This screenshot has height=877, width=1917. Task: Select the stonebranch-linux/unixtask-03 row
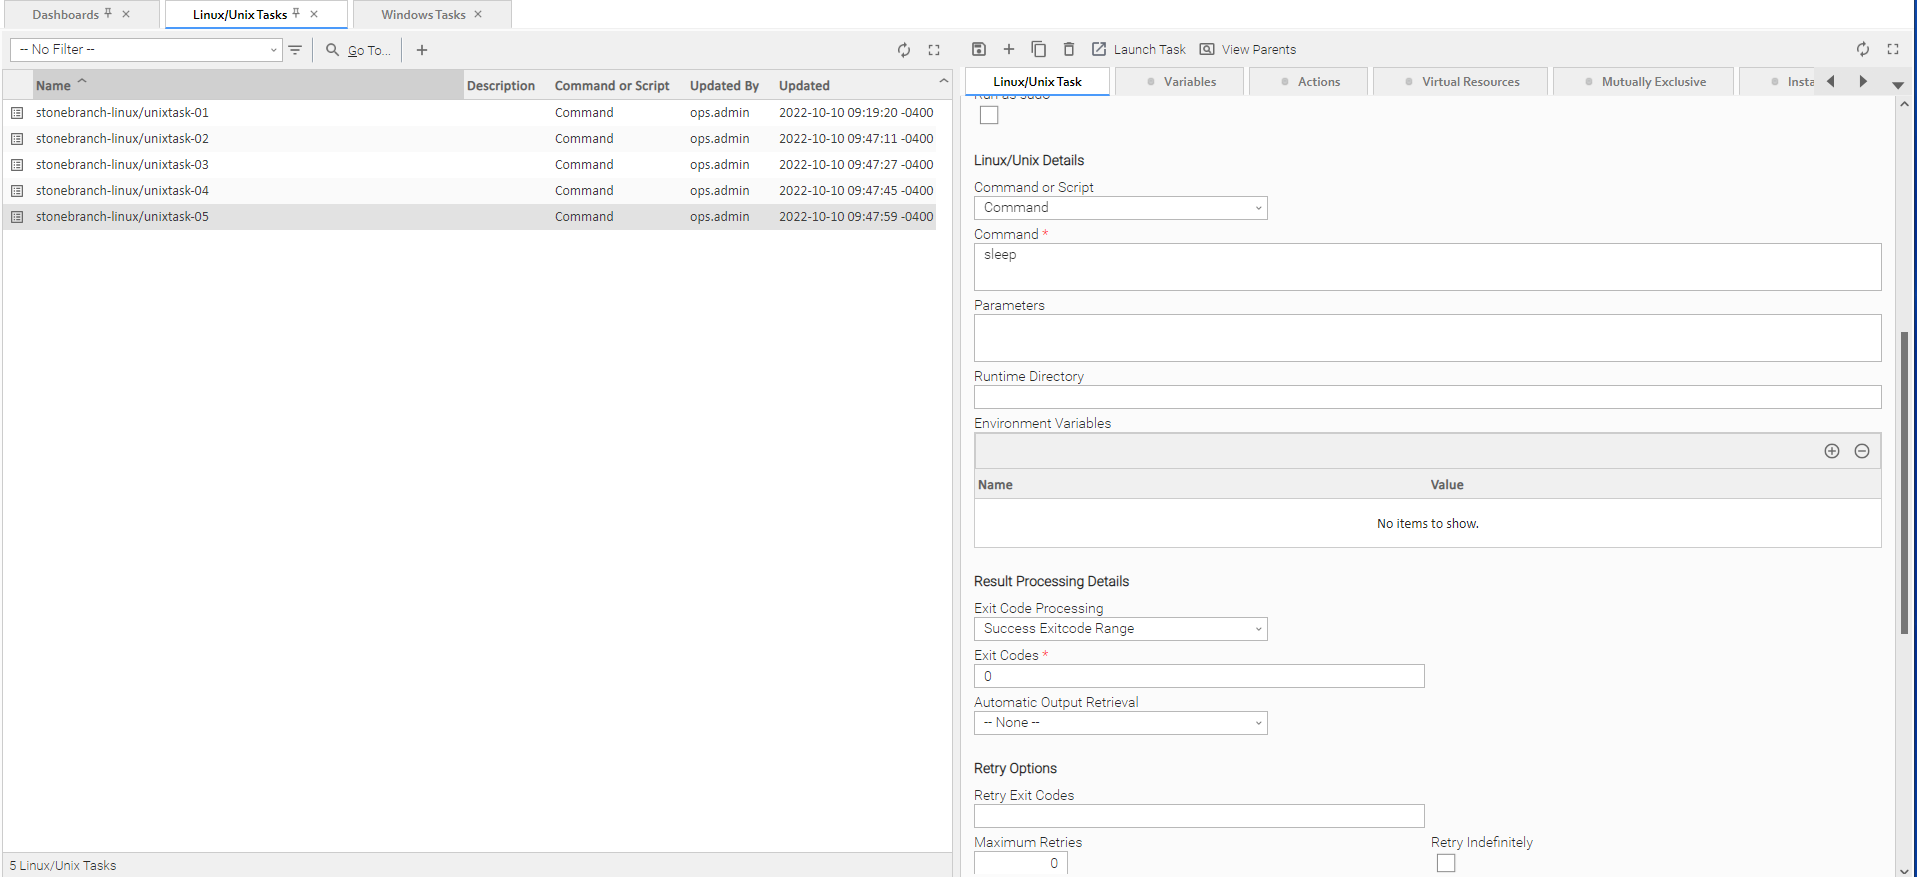(x=122, y=165)
